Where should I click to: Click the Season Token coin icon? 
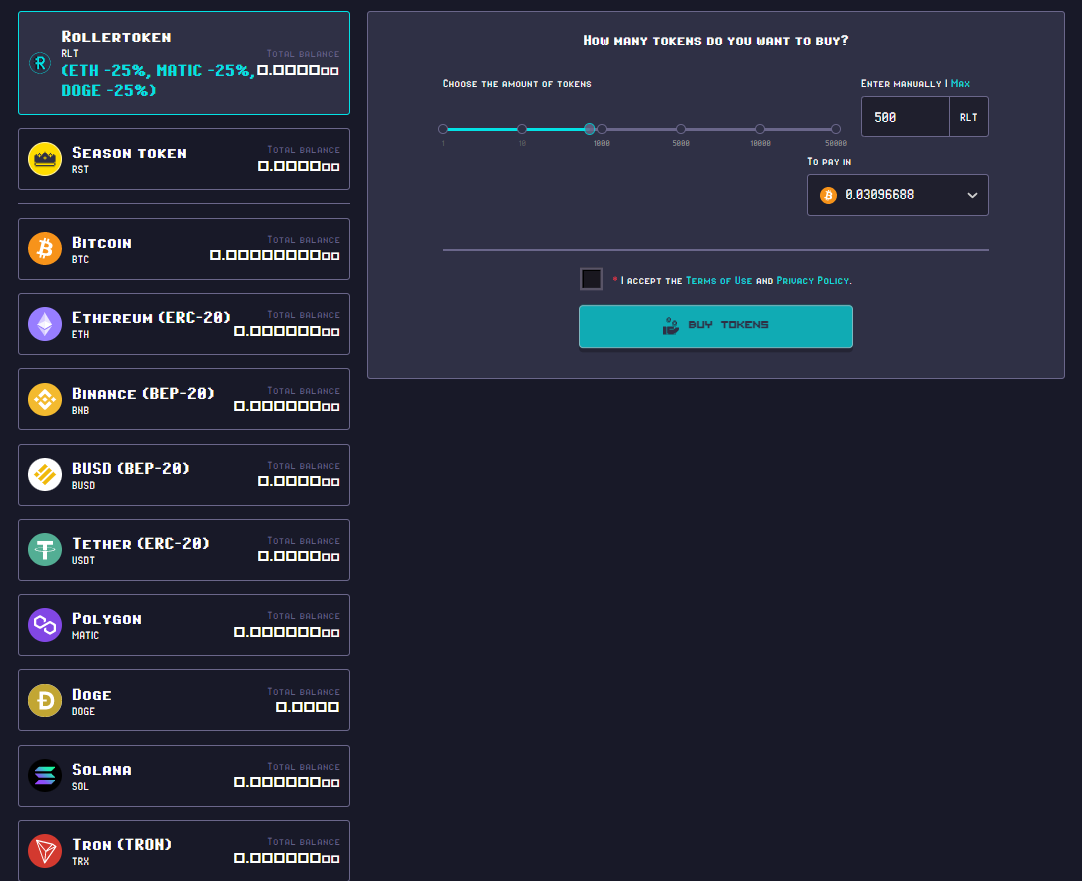44,158
